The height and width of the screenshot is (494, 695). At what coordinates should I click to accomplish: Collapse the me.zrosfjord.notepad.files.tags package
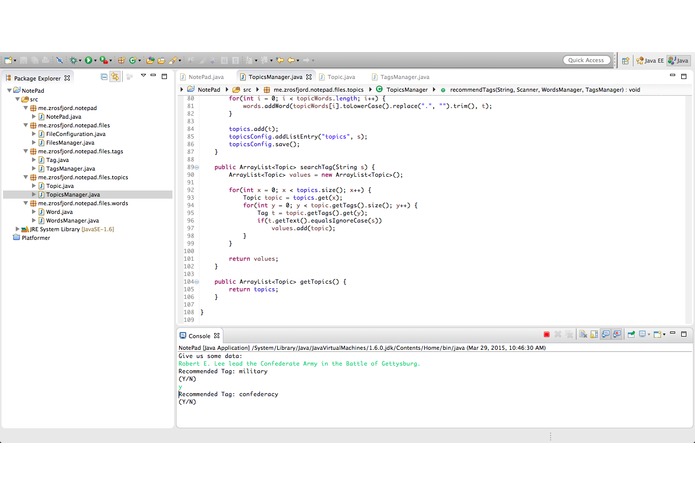(26, 151)
